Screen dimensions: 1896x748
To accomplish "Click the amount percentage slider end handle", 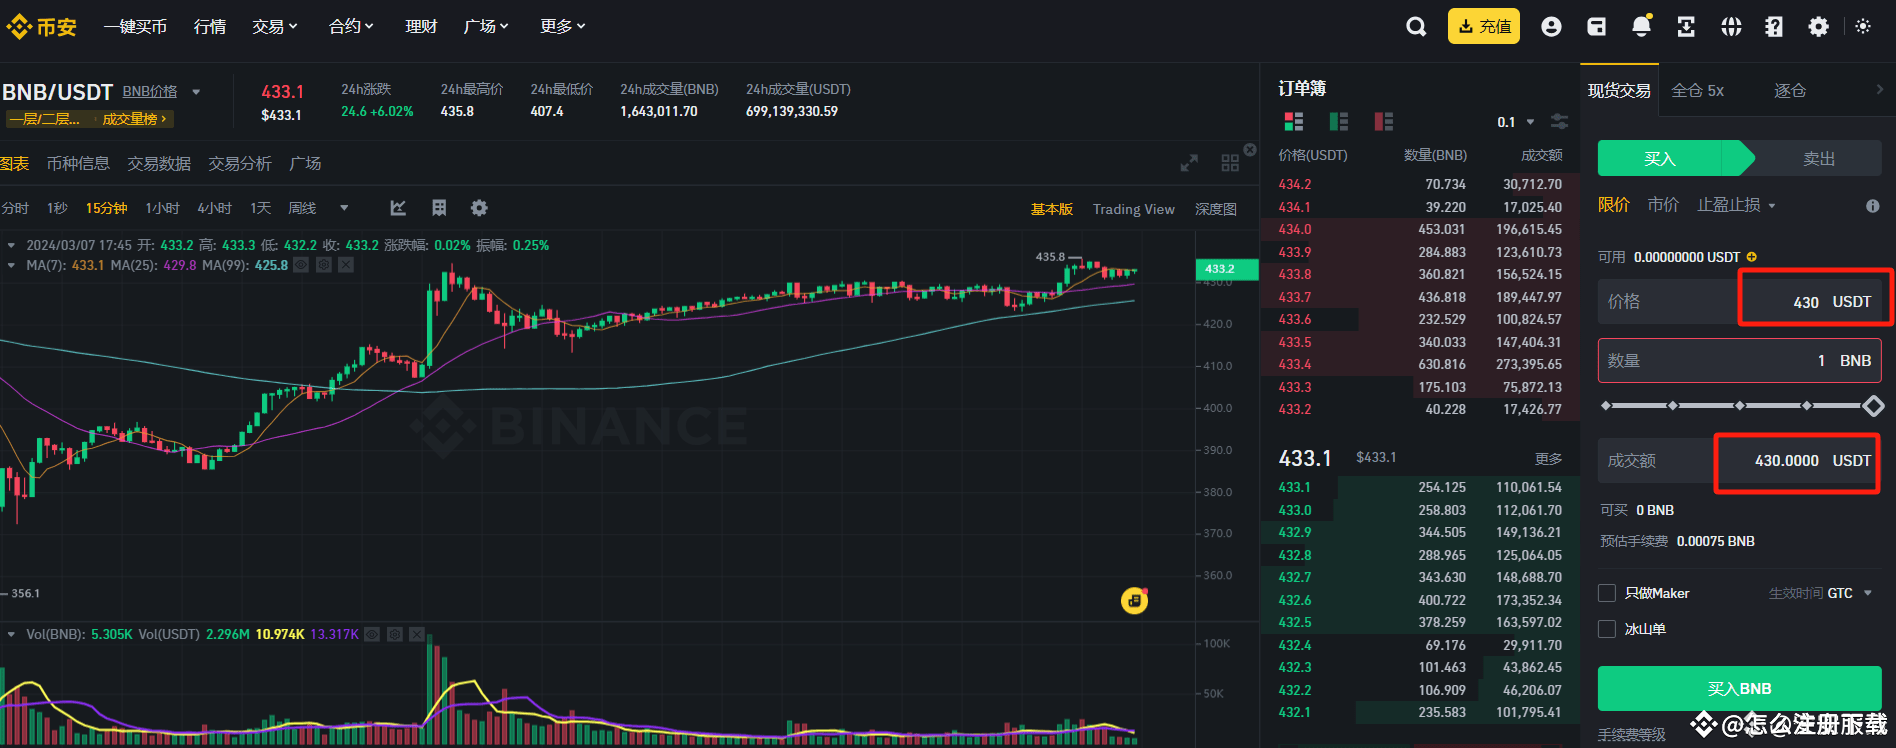I will 1873,406.
